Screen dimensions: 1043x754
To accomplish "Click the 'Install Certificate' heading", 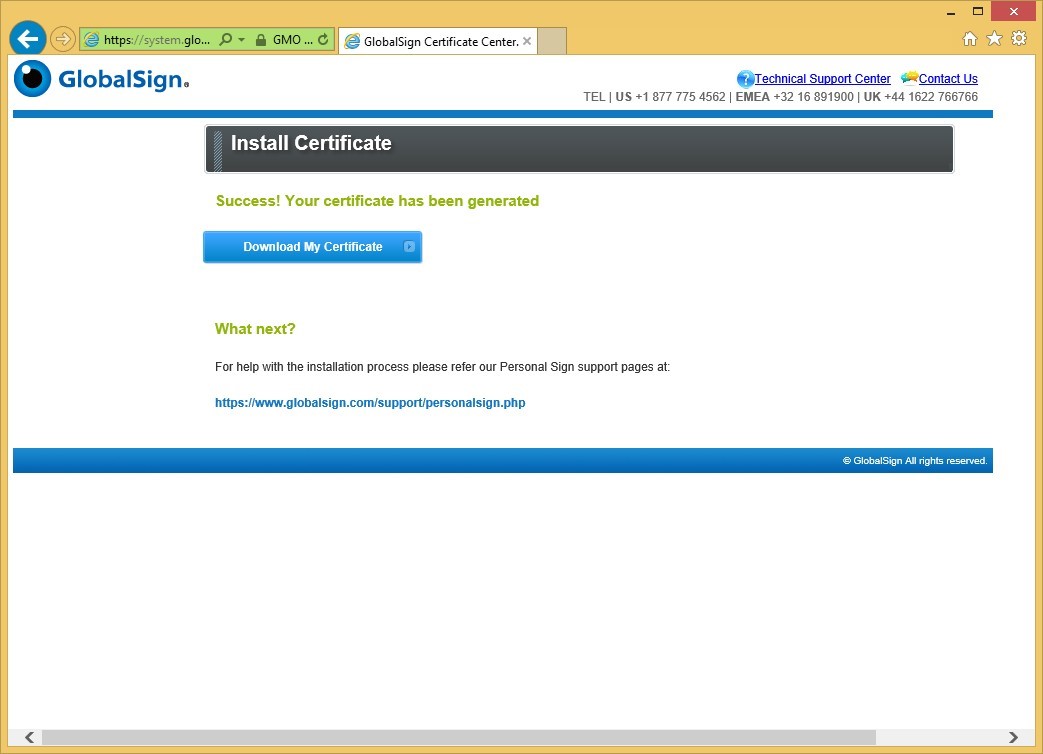I will click(x=311, y=143).
